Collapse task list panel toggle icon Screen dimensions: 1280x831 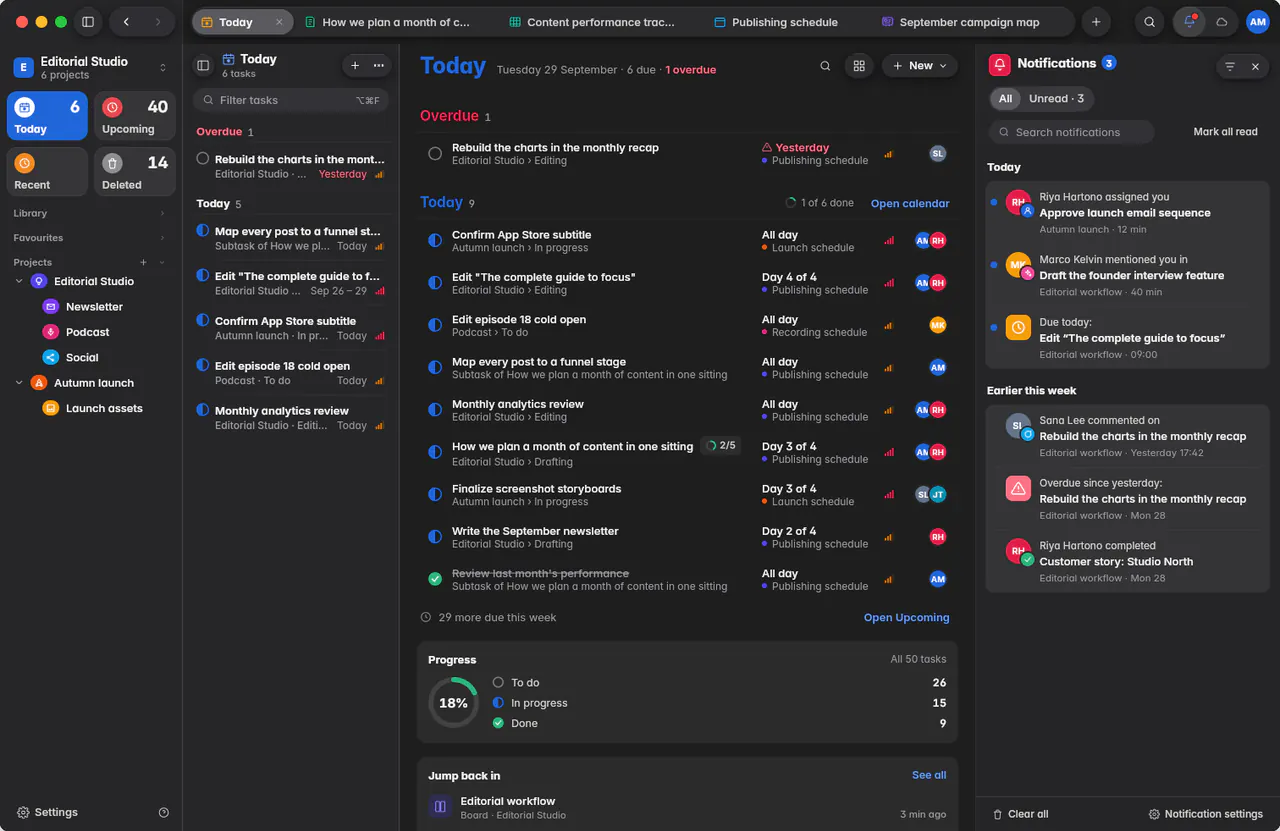click(x=203, y=65)
